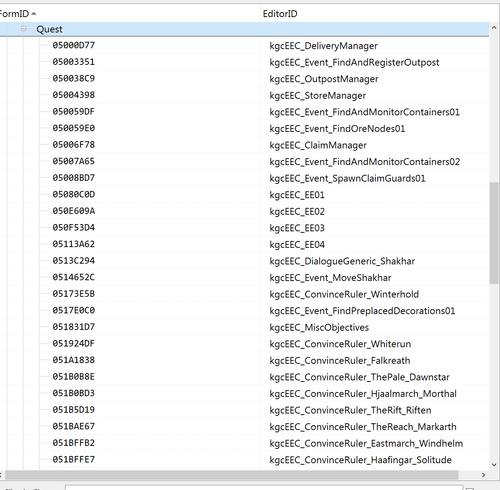The height and width of the screenshot is (490, 500).
Task: Click kgcEEC_ConvinceRuler_Whiterun editor ID
Action: (340, 344)
